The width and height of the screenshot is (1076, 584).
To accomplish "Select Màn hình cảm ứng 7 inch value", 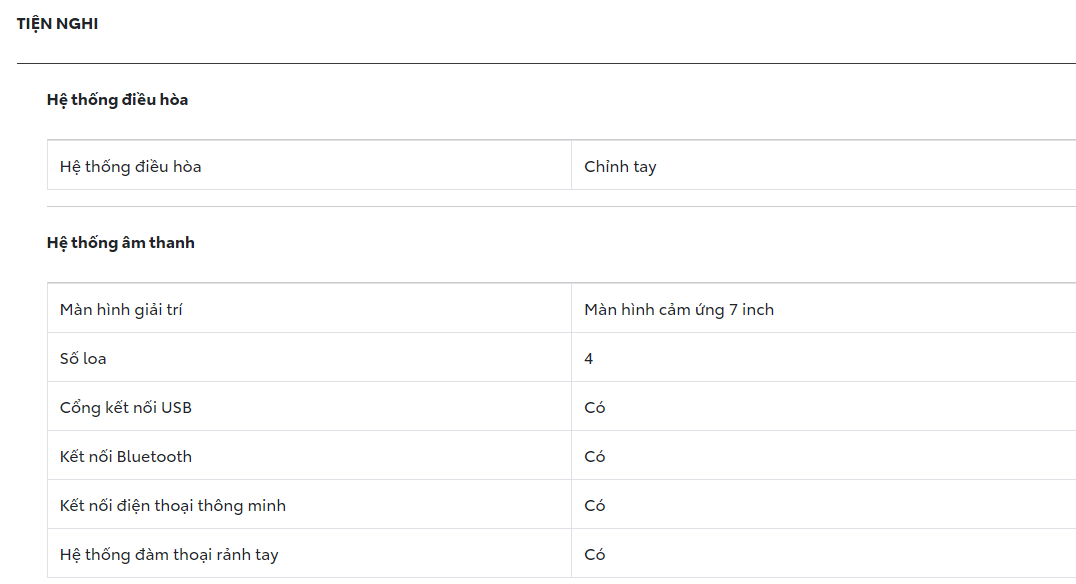I will [x=678, y=309].
